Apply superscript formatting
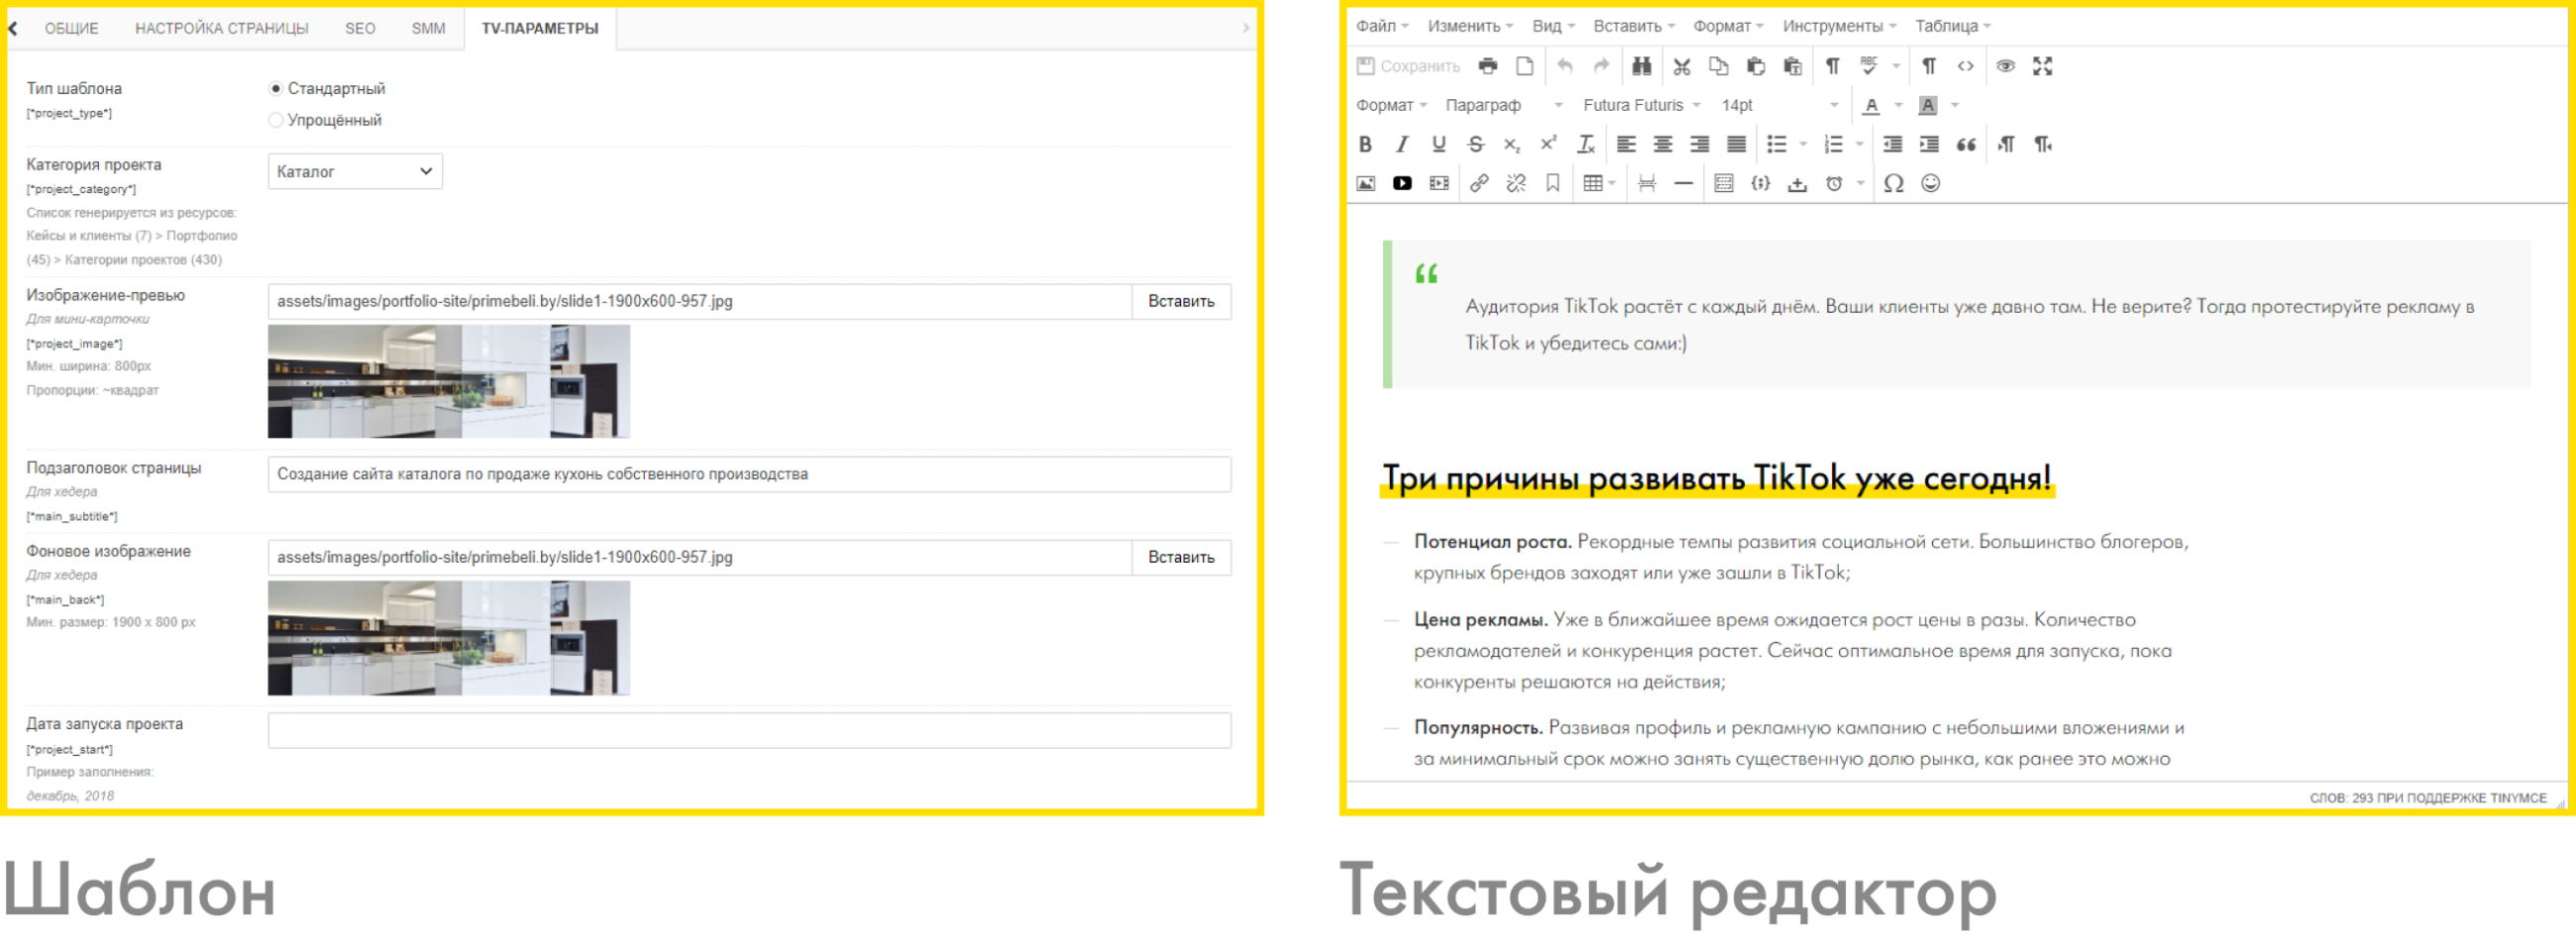2576x941 pixels. pos(1549,144)
